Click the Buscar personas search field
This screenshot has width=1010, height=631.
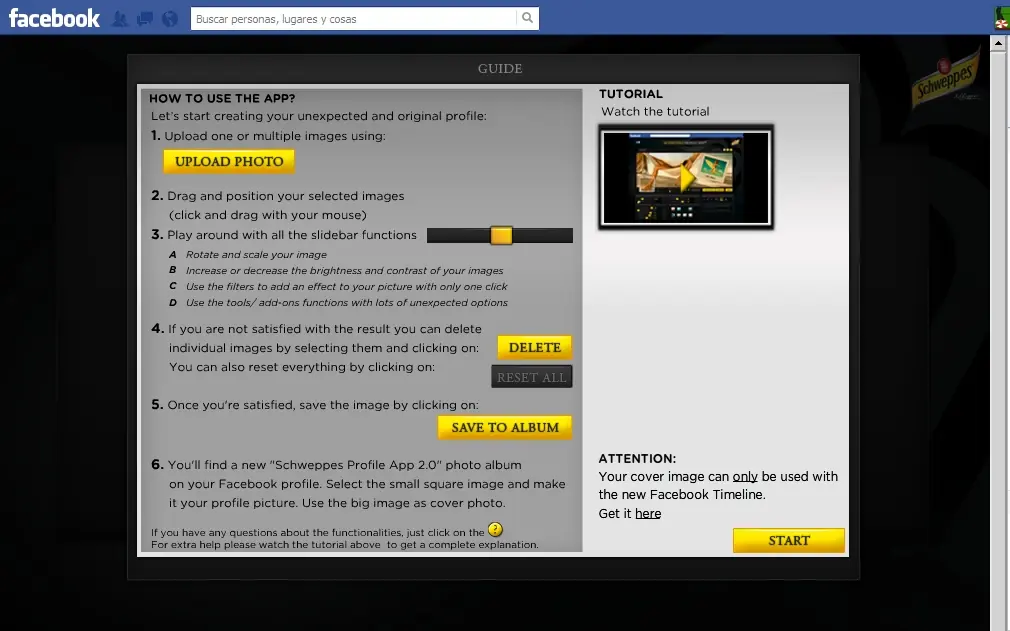pyautogui.click(x=354, y=19)
